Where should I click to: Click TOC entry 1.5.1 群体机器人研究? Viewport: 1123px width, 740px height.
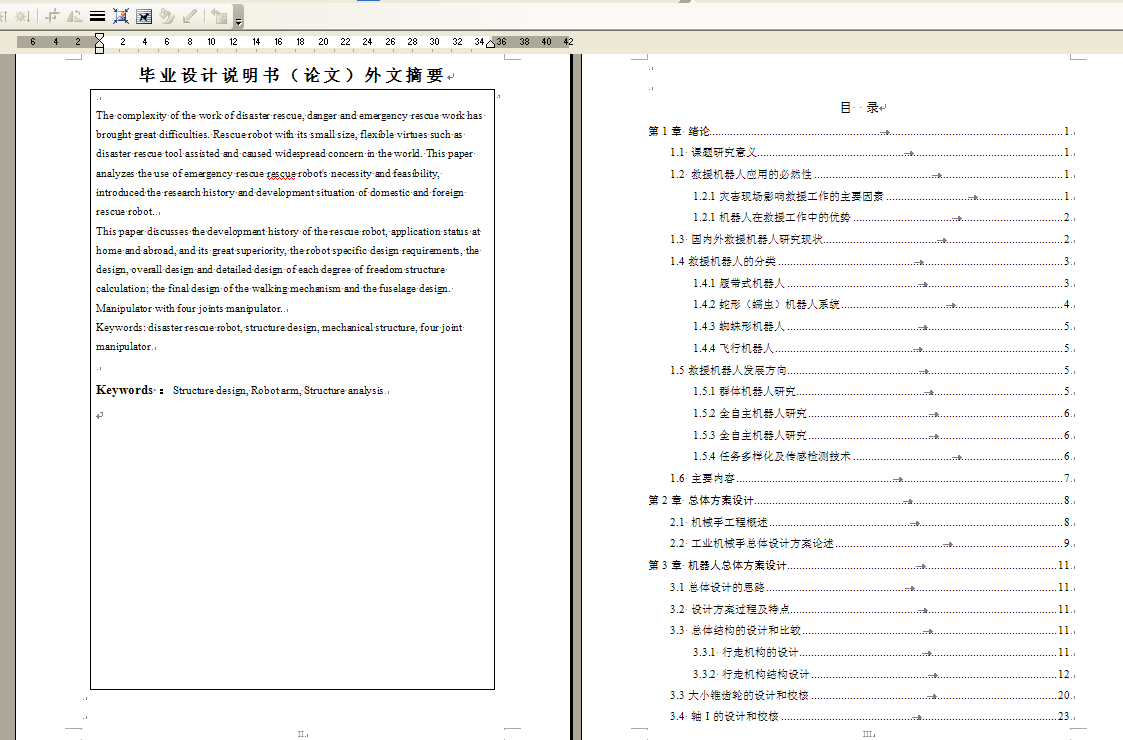[881, 391]
